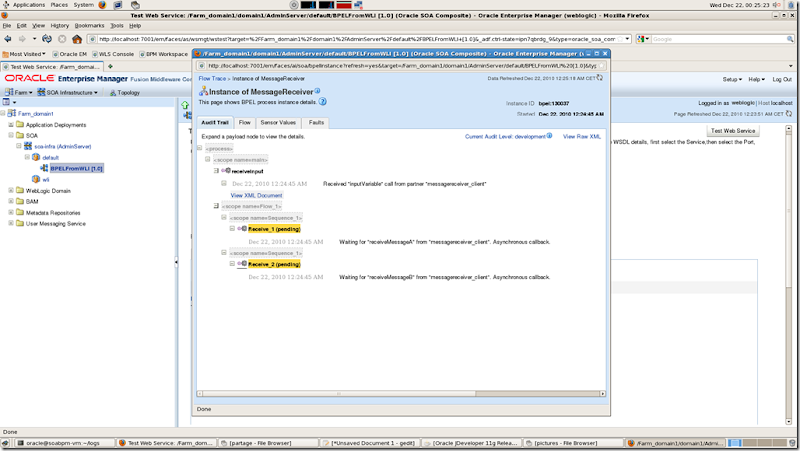
Task: Switch to gedit Unsaved Document taskbar item
Action: (x=368, y=443)
